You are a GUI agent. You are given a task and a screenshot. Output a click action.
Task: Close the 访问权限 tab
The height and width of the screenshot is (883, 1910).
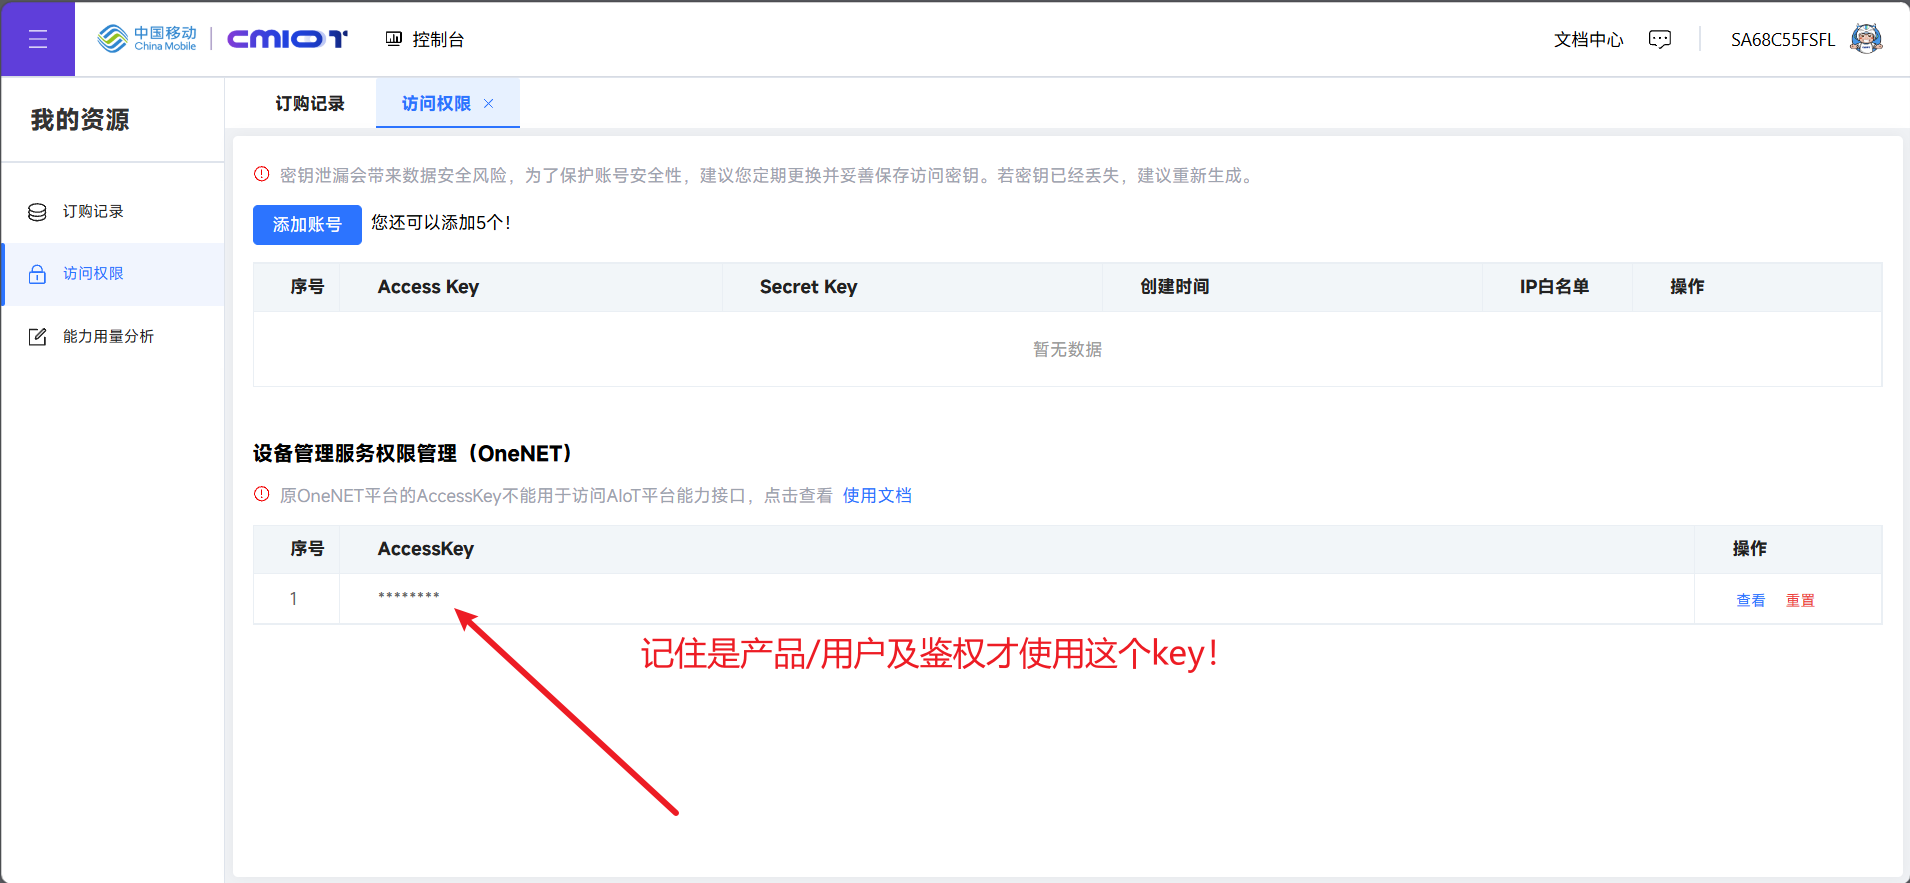point(489,103)
